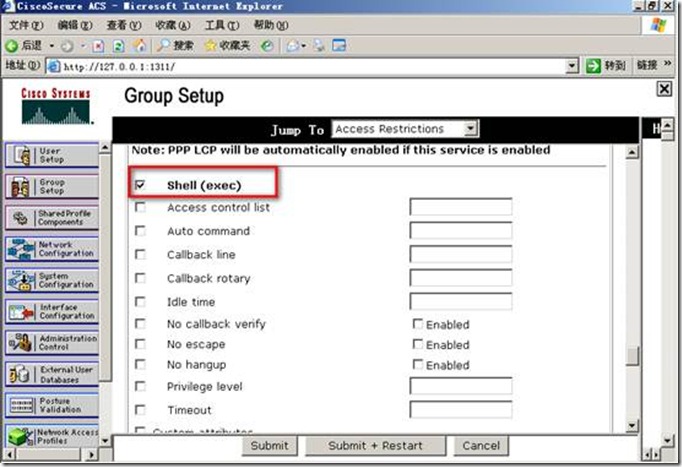Open the Favorites menu
The width and height of the screenshot is (682, 467).
coord(173,25)
